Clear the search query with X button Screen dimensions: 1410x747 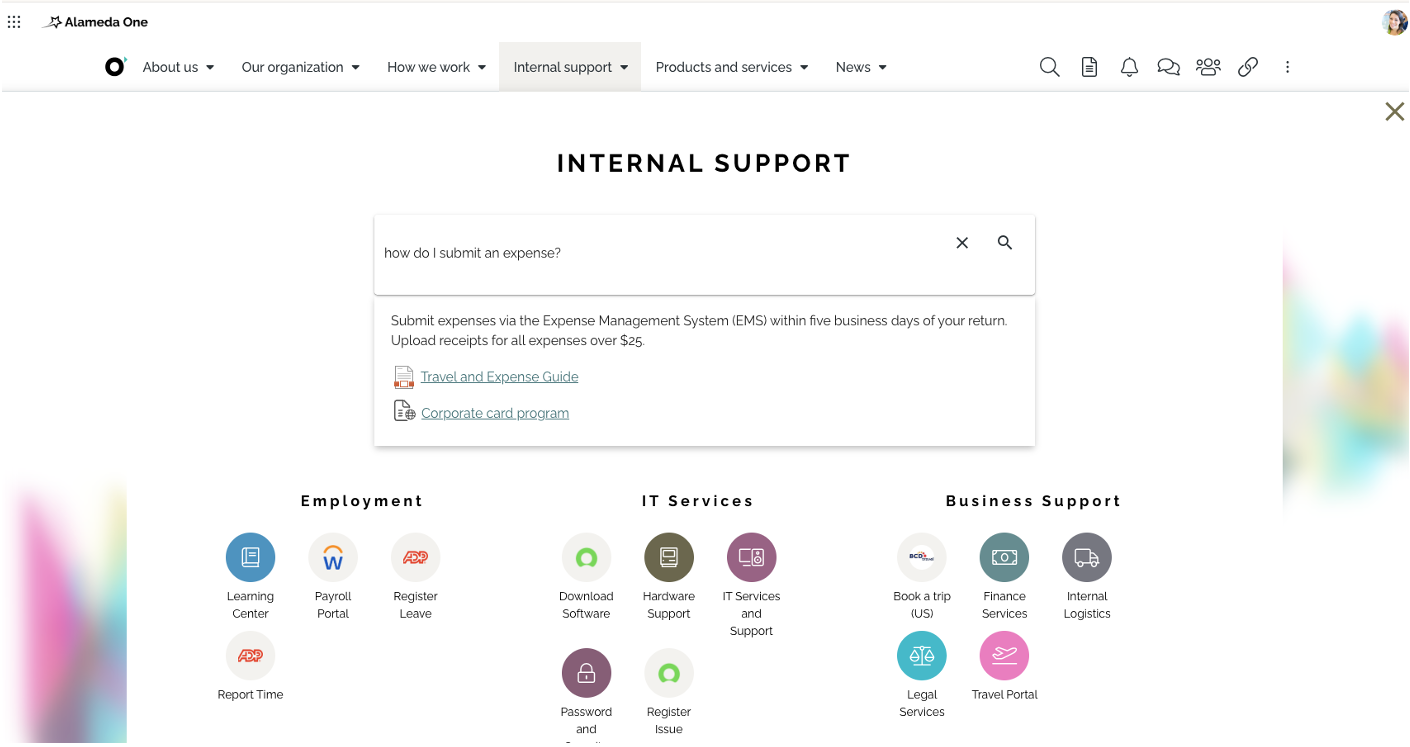click(x=962, y=243)
